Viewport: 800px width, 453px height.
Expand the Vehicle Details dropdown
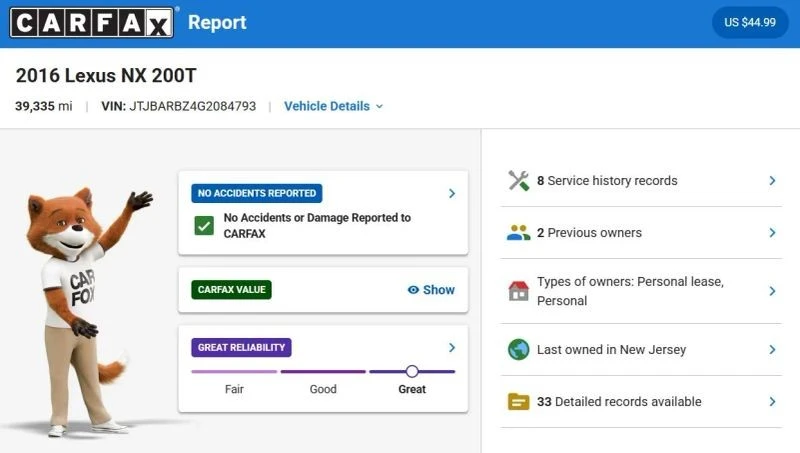[333, 106]
